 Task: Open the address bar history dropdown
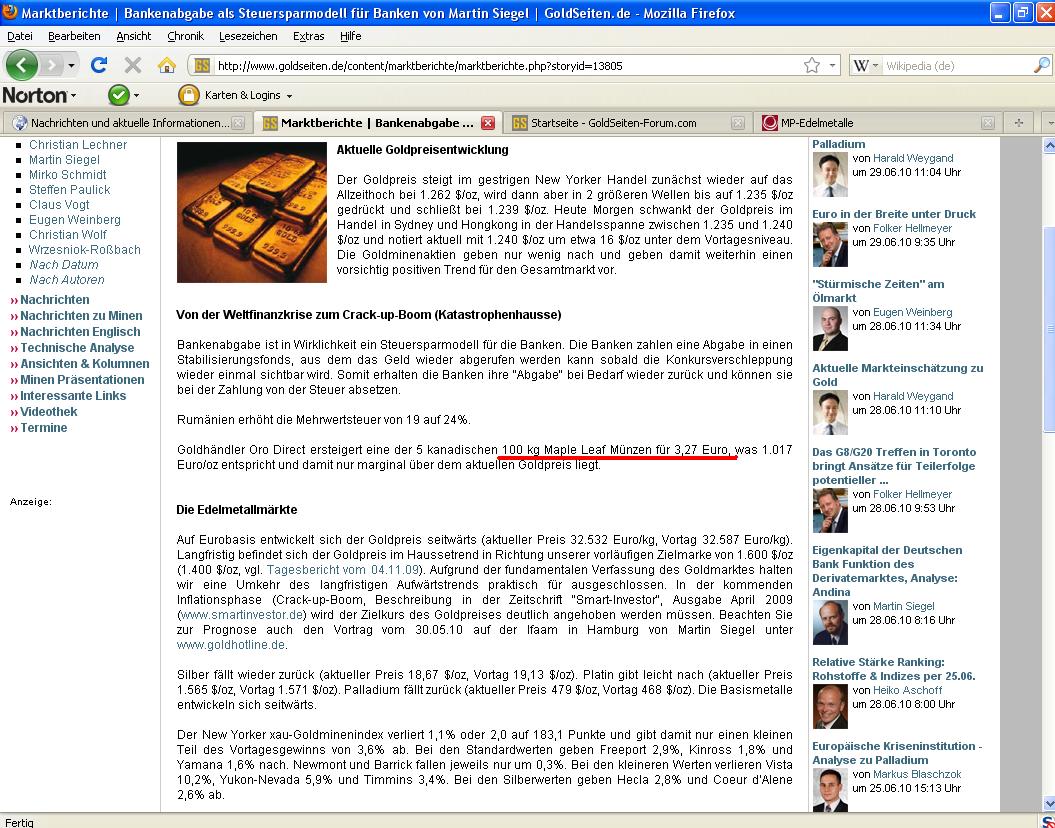[x=832, y=65]
